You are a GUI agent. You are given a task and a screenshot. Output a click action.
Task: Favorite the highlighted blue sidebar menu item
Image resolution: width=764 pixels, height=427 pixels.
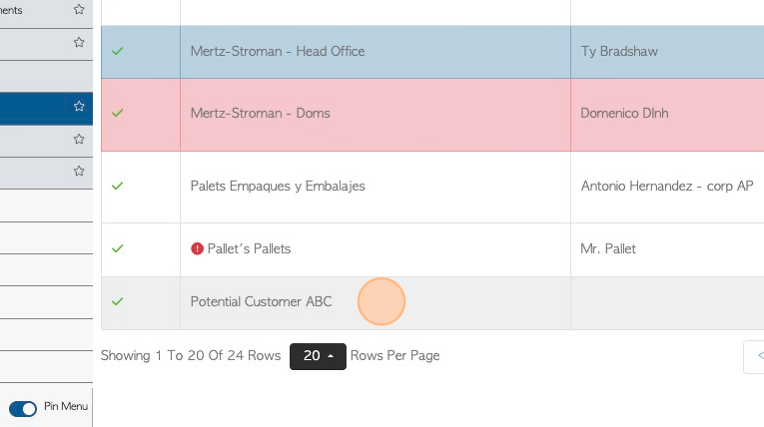tap(79, 106)
